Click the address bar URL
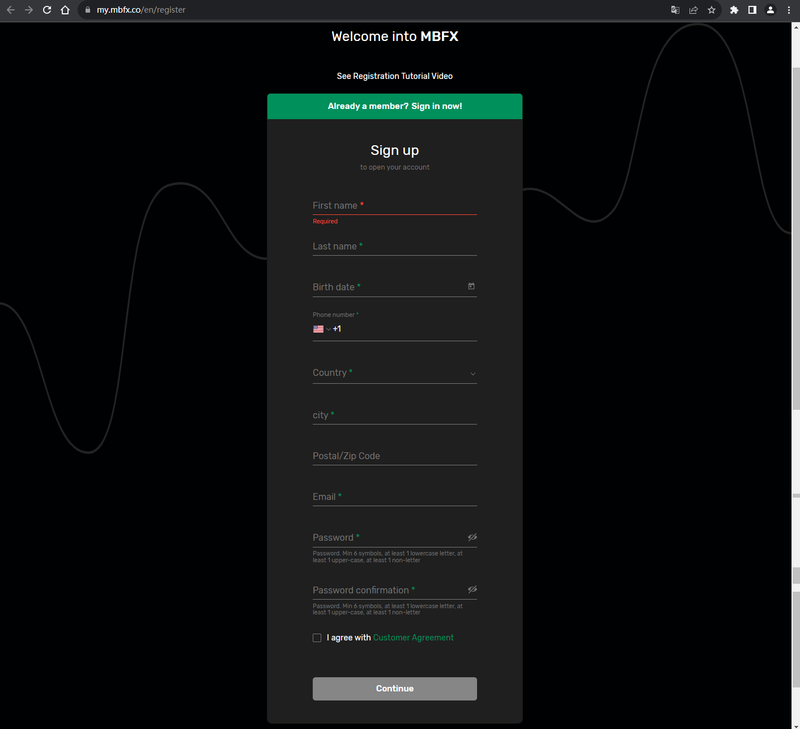The width and height of the screenshot is (800, 729). pyautogui.click(x=141, y=10)
